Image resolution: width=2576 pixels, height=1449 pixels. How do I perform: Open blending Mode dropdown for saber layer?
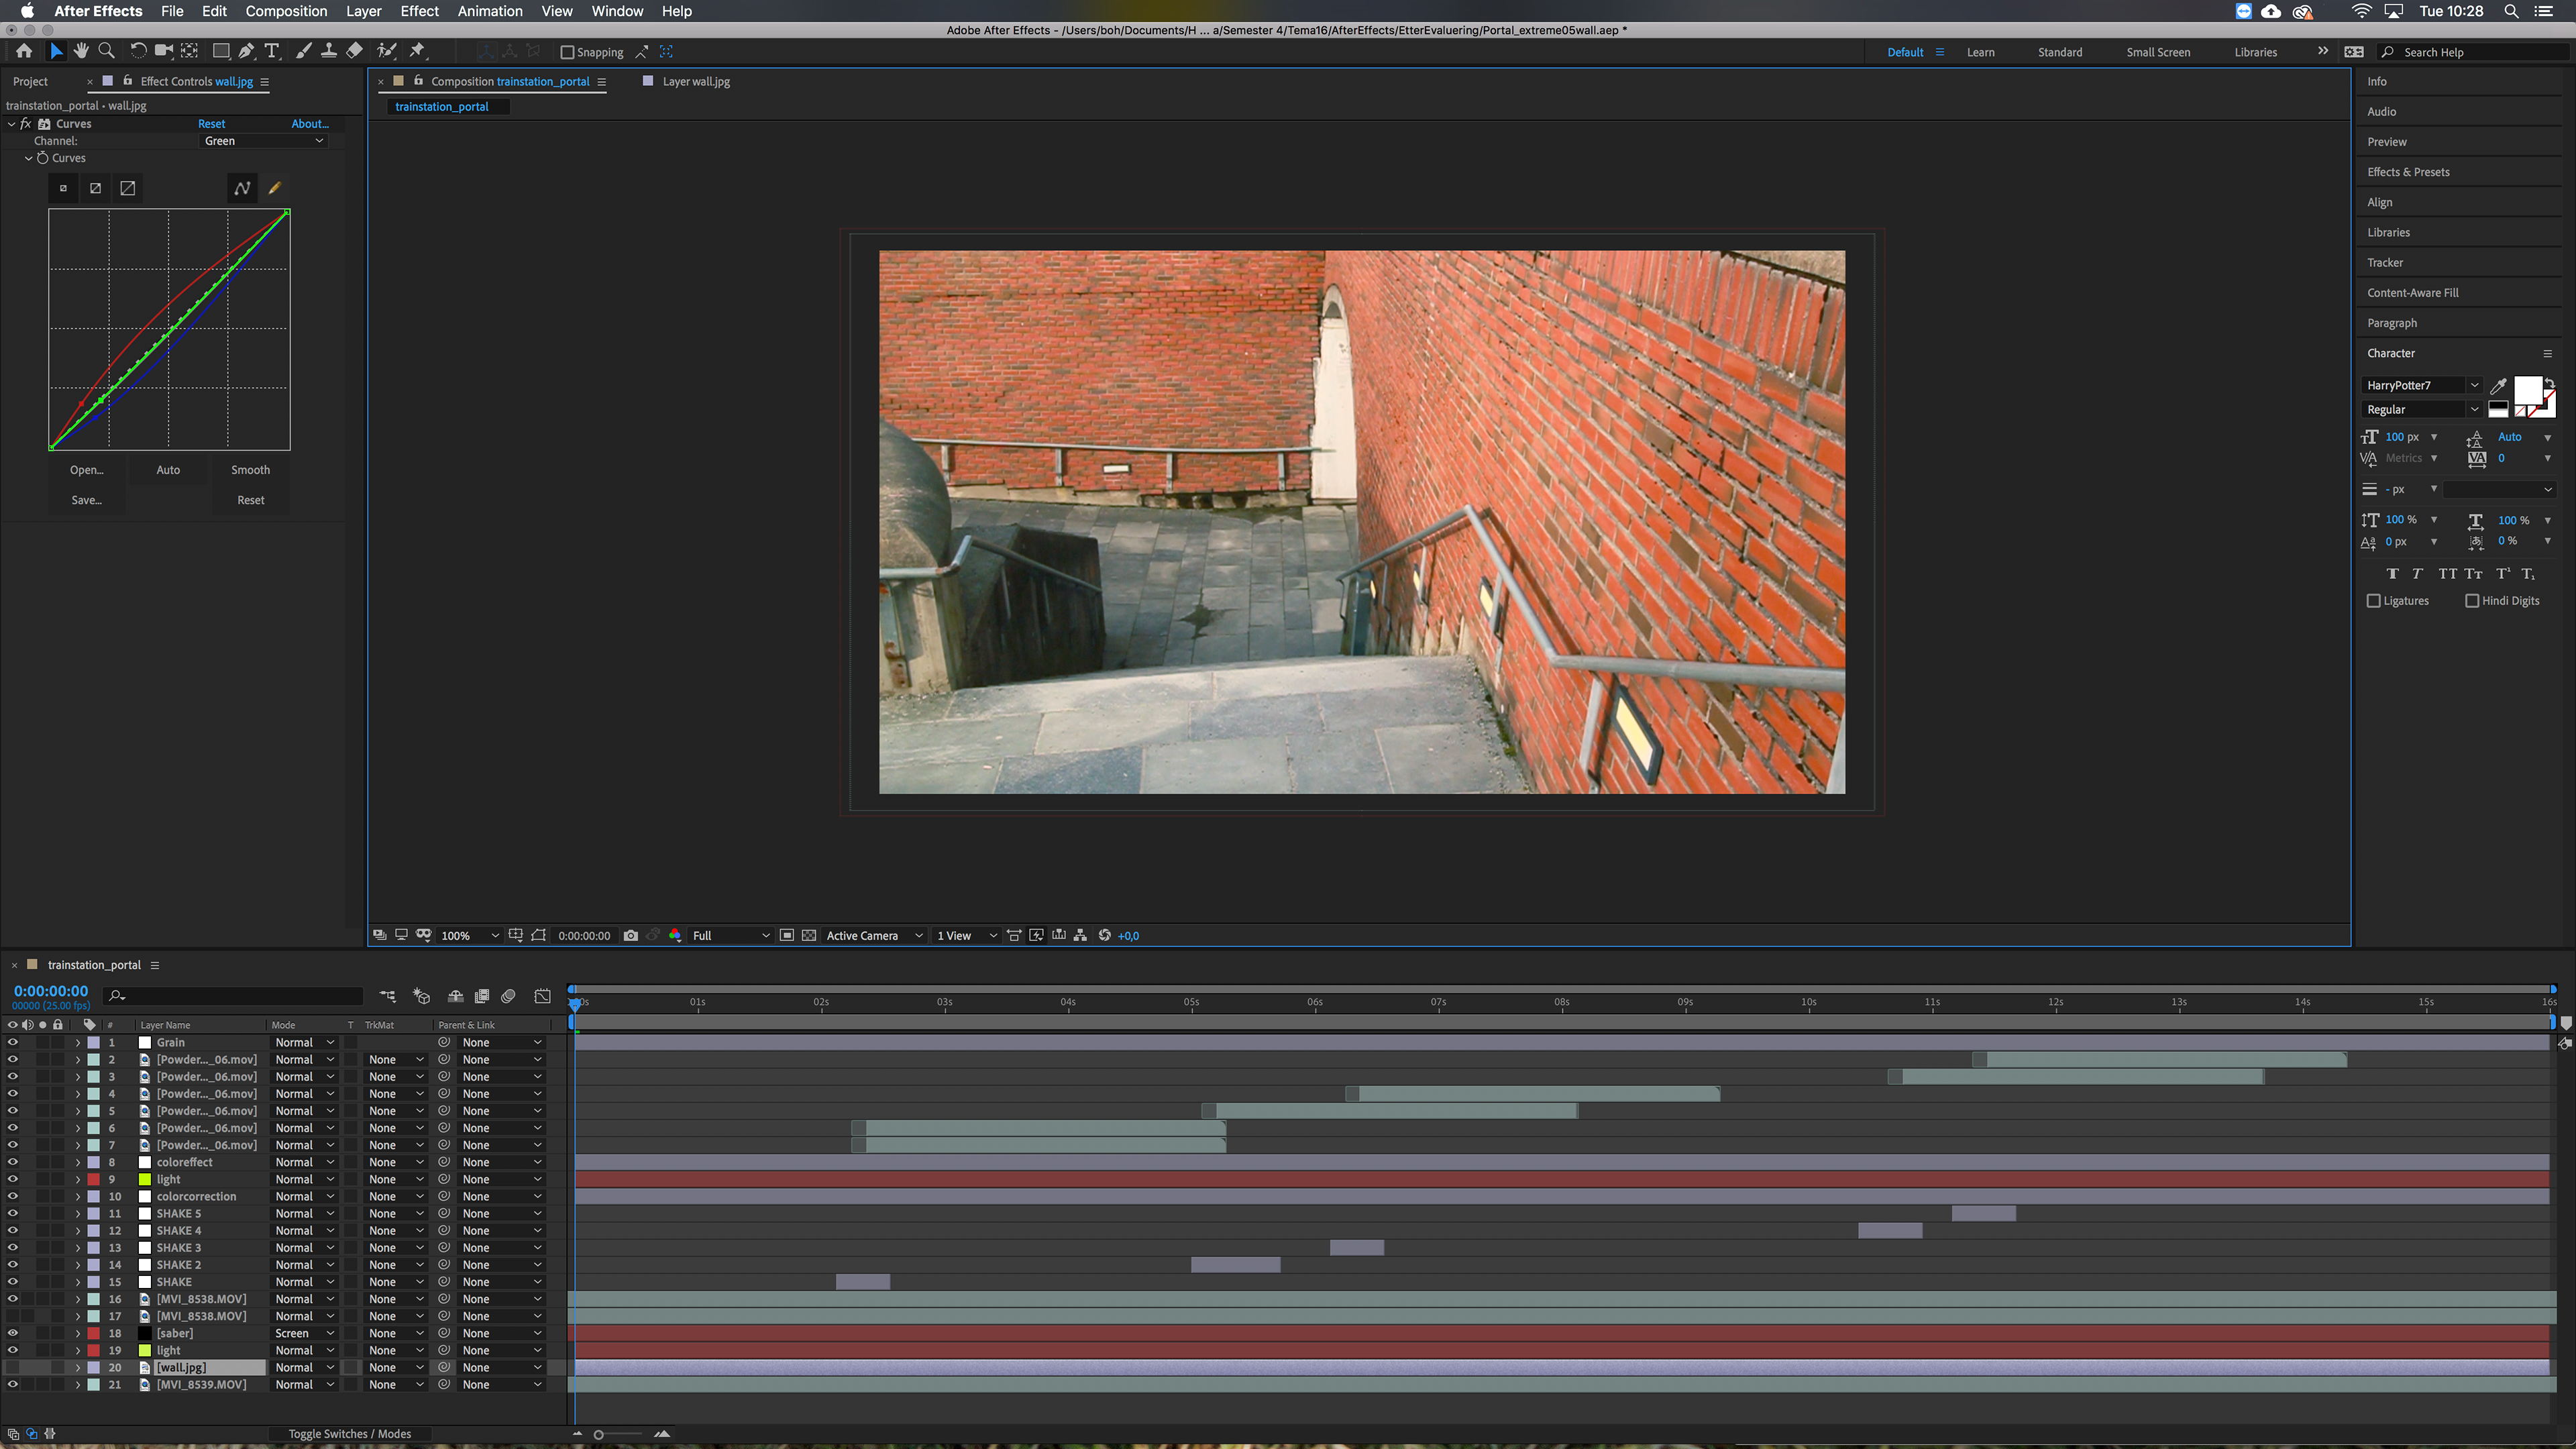[x=304, y=1333]
